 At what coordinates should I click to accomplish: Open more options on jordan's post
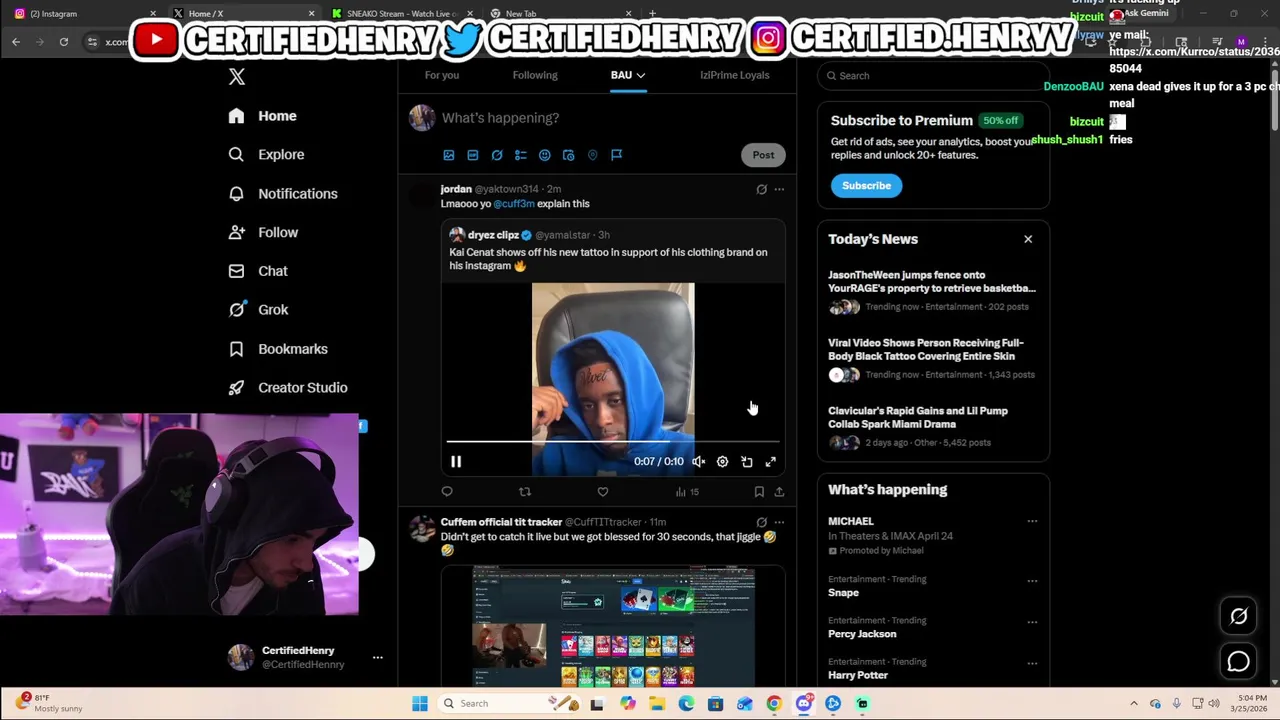coord(779,189)
